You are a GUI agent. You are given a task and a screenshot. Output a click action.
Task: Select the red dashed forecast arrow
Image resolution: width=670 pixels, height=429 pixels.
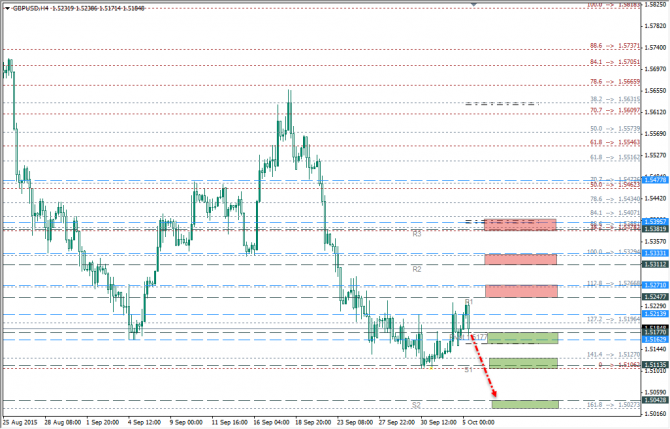click(482, 365)
